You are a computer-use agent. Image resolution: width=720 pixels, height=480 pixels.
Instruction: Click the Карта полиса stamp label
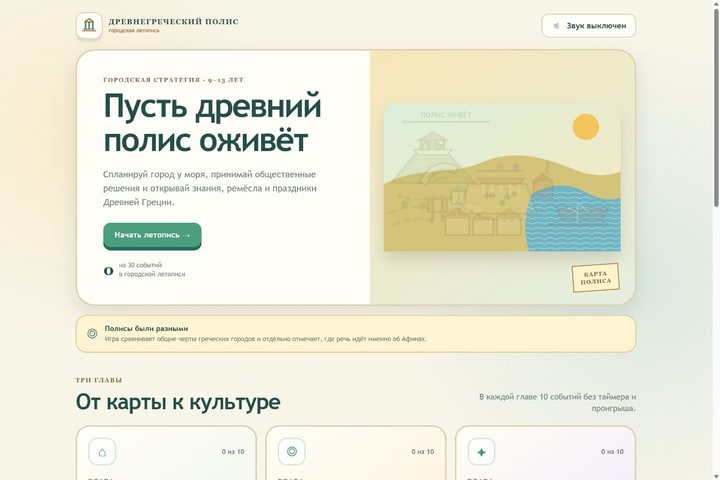[x=596, y=277]
